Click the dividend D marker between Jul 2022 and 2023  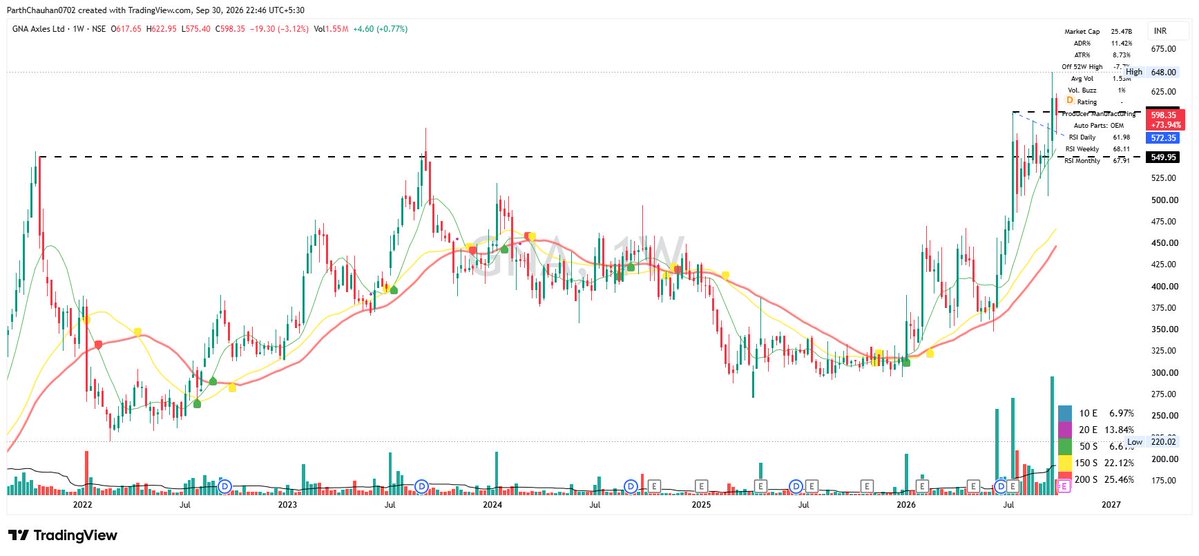[225, 486]
